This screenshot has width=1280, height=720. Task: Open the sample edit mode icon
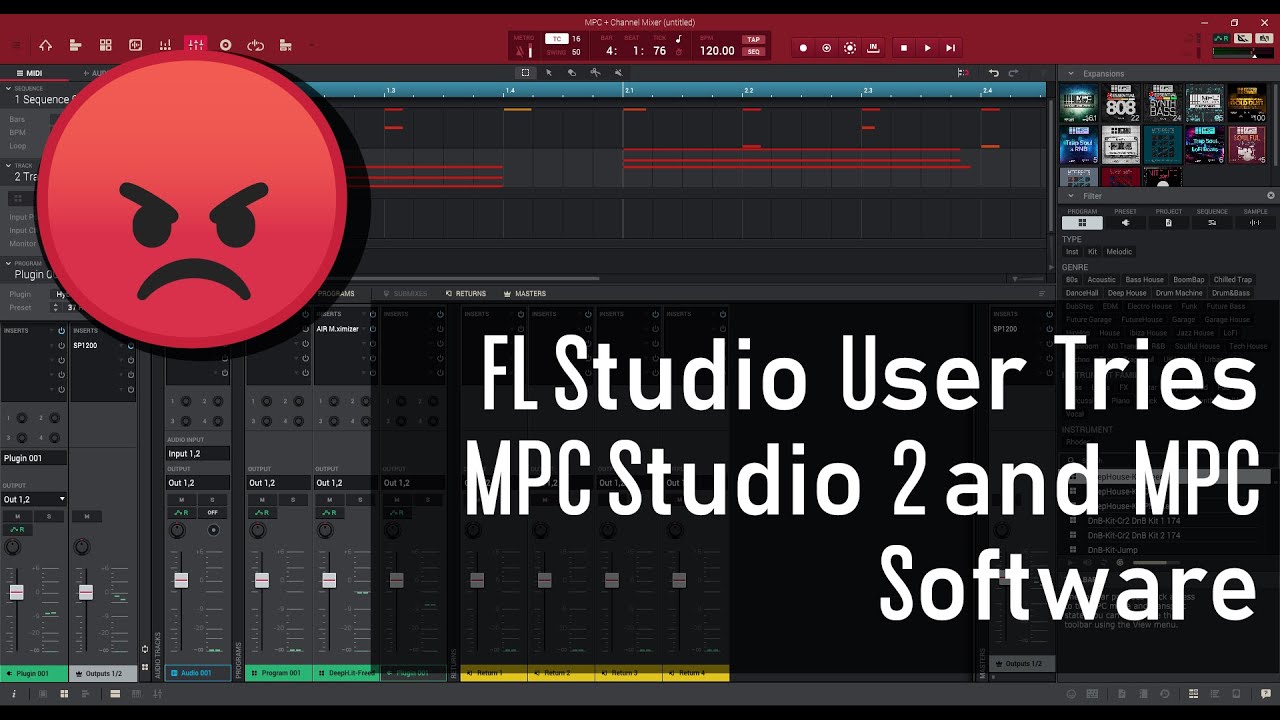[135, 46]
